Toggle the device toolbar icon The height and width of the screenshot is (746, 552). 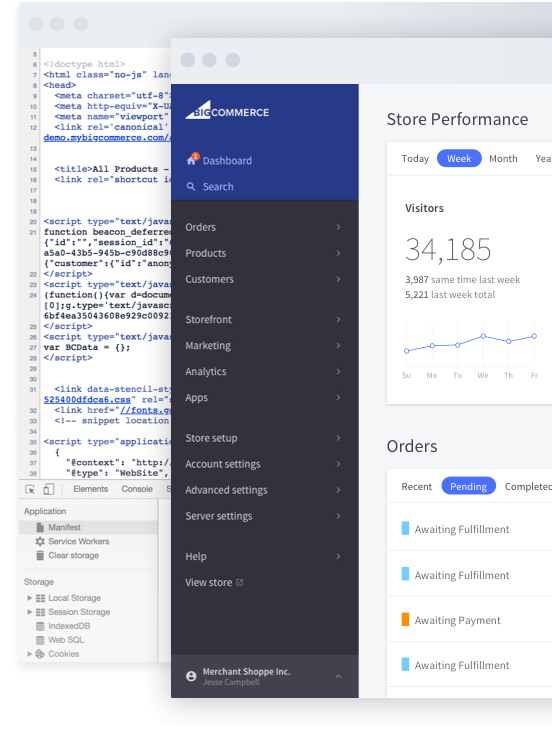point(49,489)
